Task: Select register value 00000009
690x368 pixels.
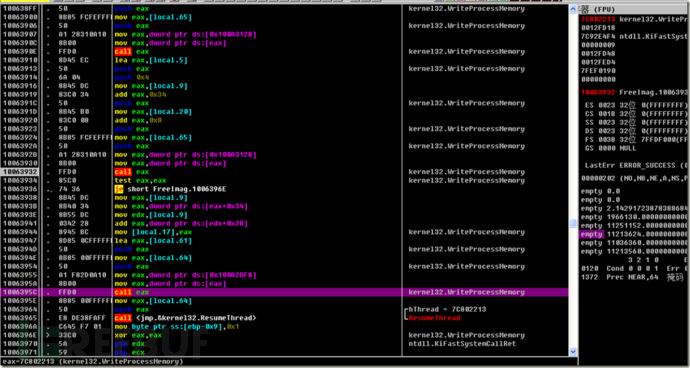Action: tap(598, 45)
